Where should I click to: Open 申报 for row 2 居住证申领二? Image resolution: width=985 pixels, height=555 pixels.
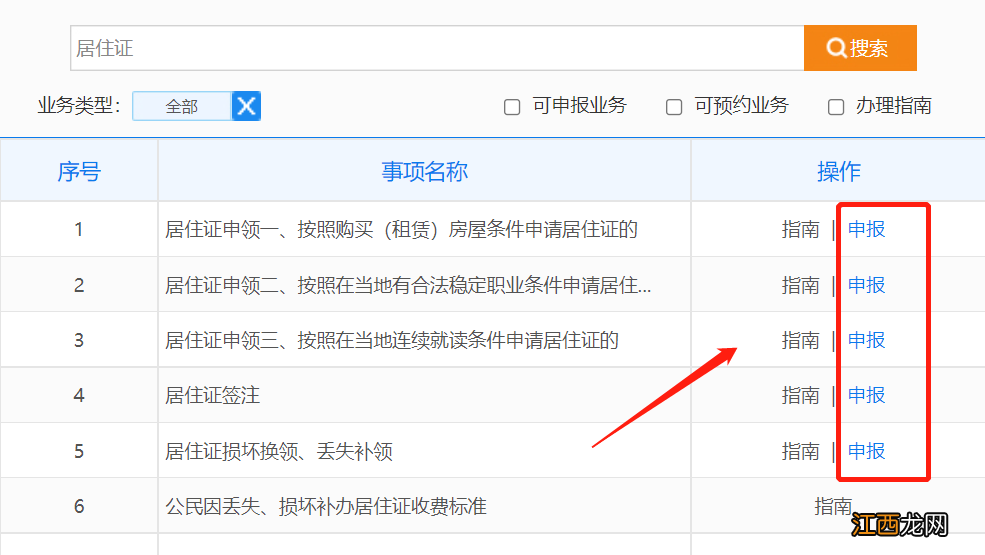(x=866, y=285)
